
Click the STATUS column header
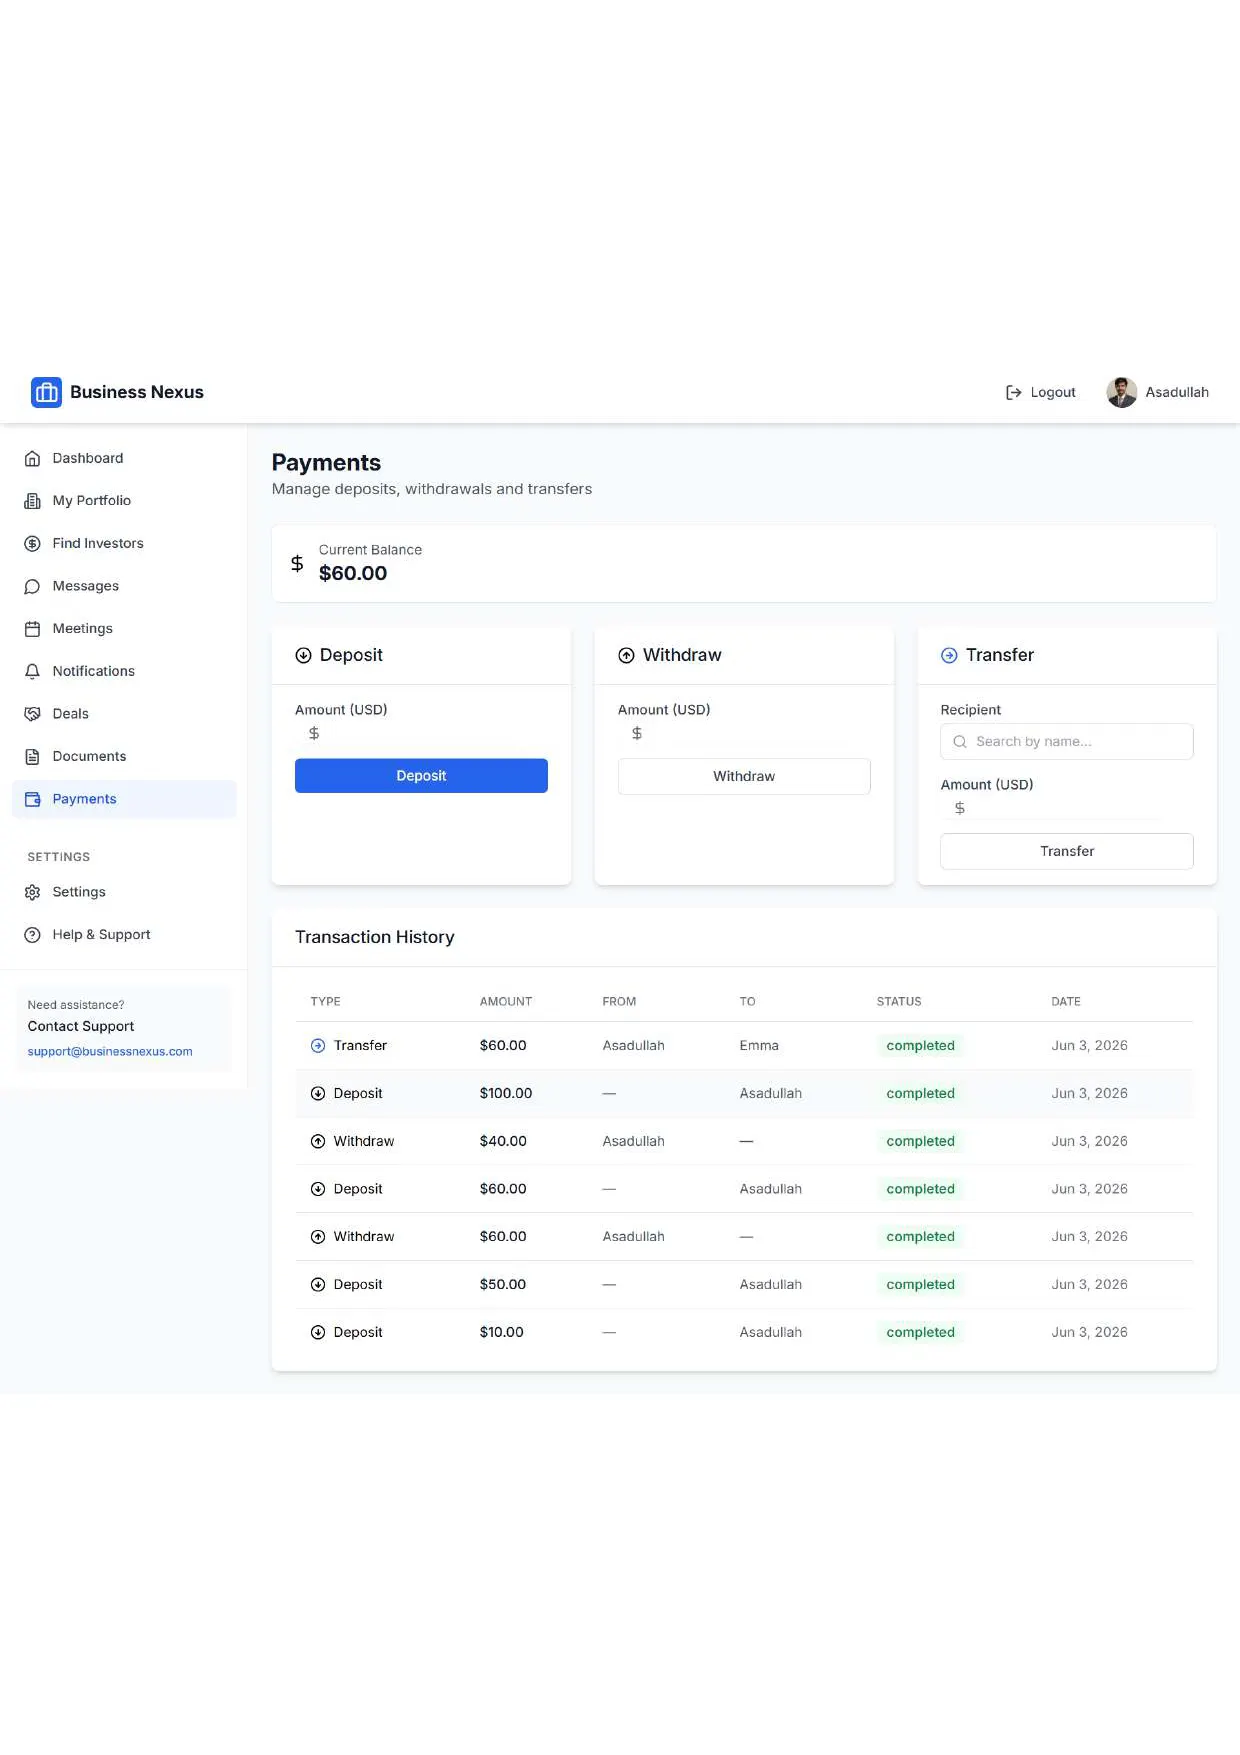[899, 1001]
